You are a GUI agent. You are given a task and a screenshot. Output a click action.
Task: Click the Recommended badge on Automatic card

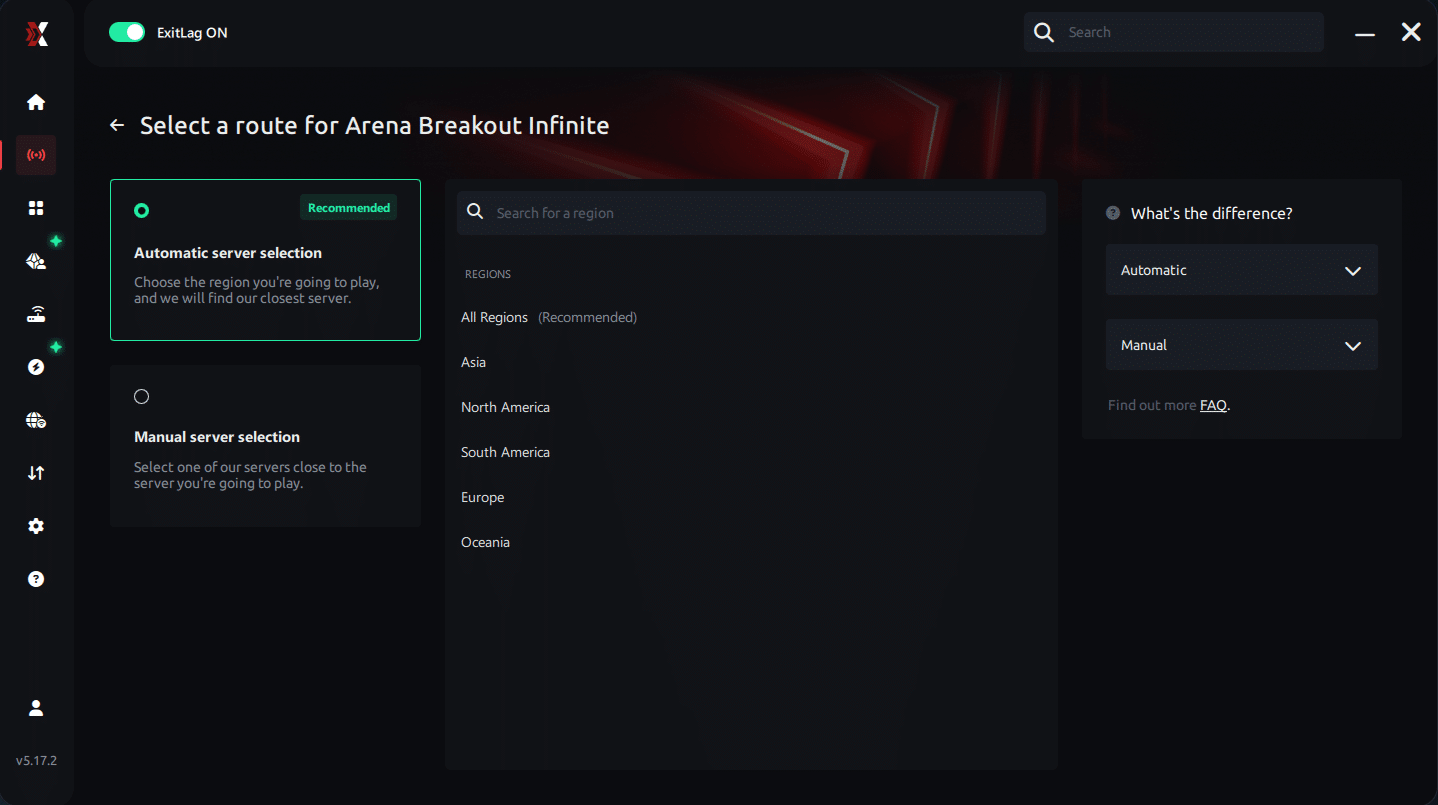(x=349, y=207)
